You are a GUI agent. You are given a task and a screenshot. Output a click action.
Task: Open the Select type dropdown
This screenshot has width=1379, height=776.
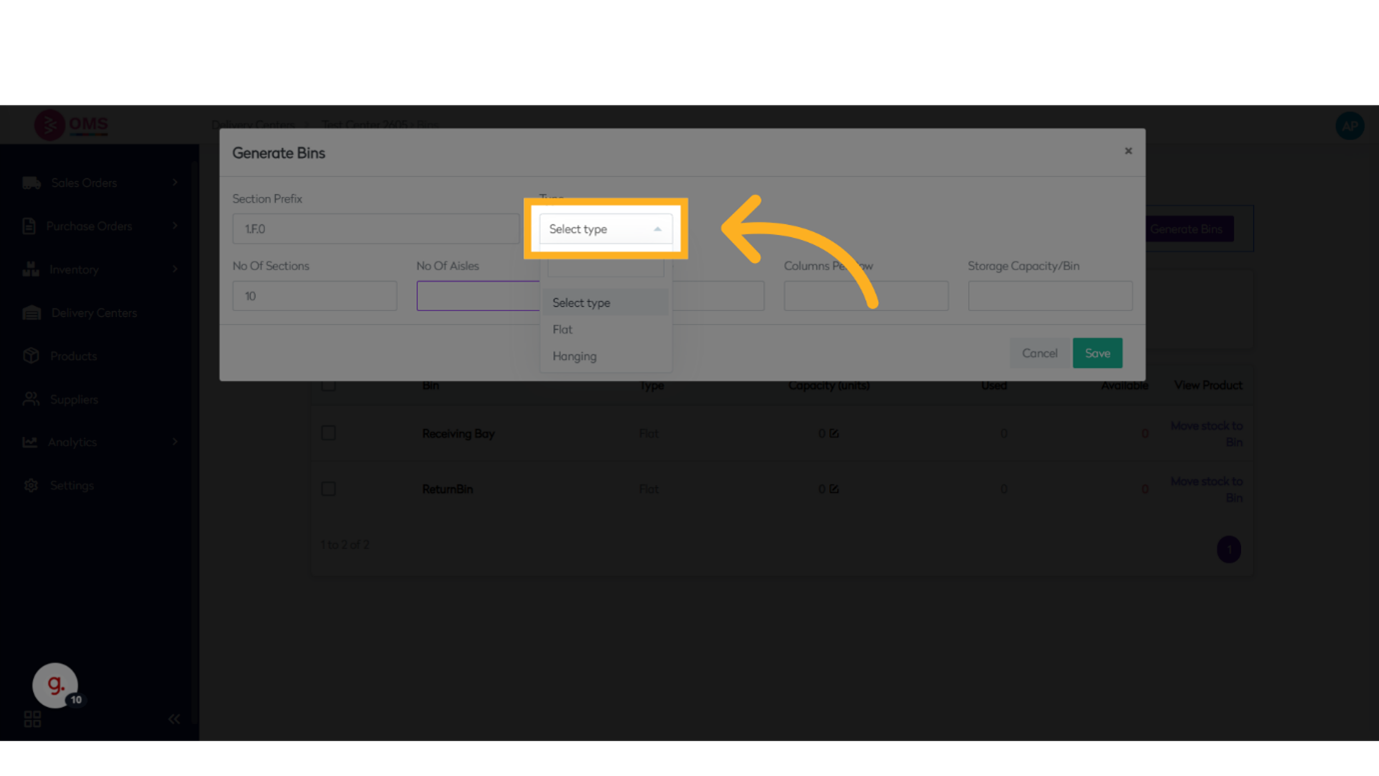[605, 229]
